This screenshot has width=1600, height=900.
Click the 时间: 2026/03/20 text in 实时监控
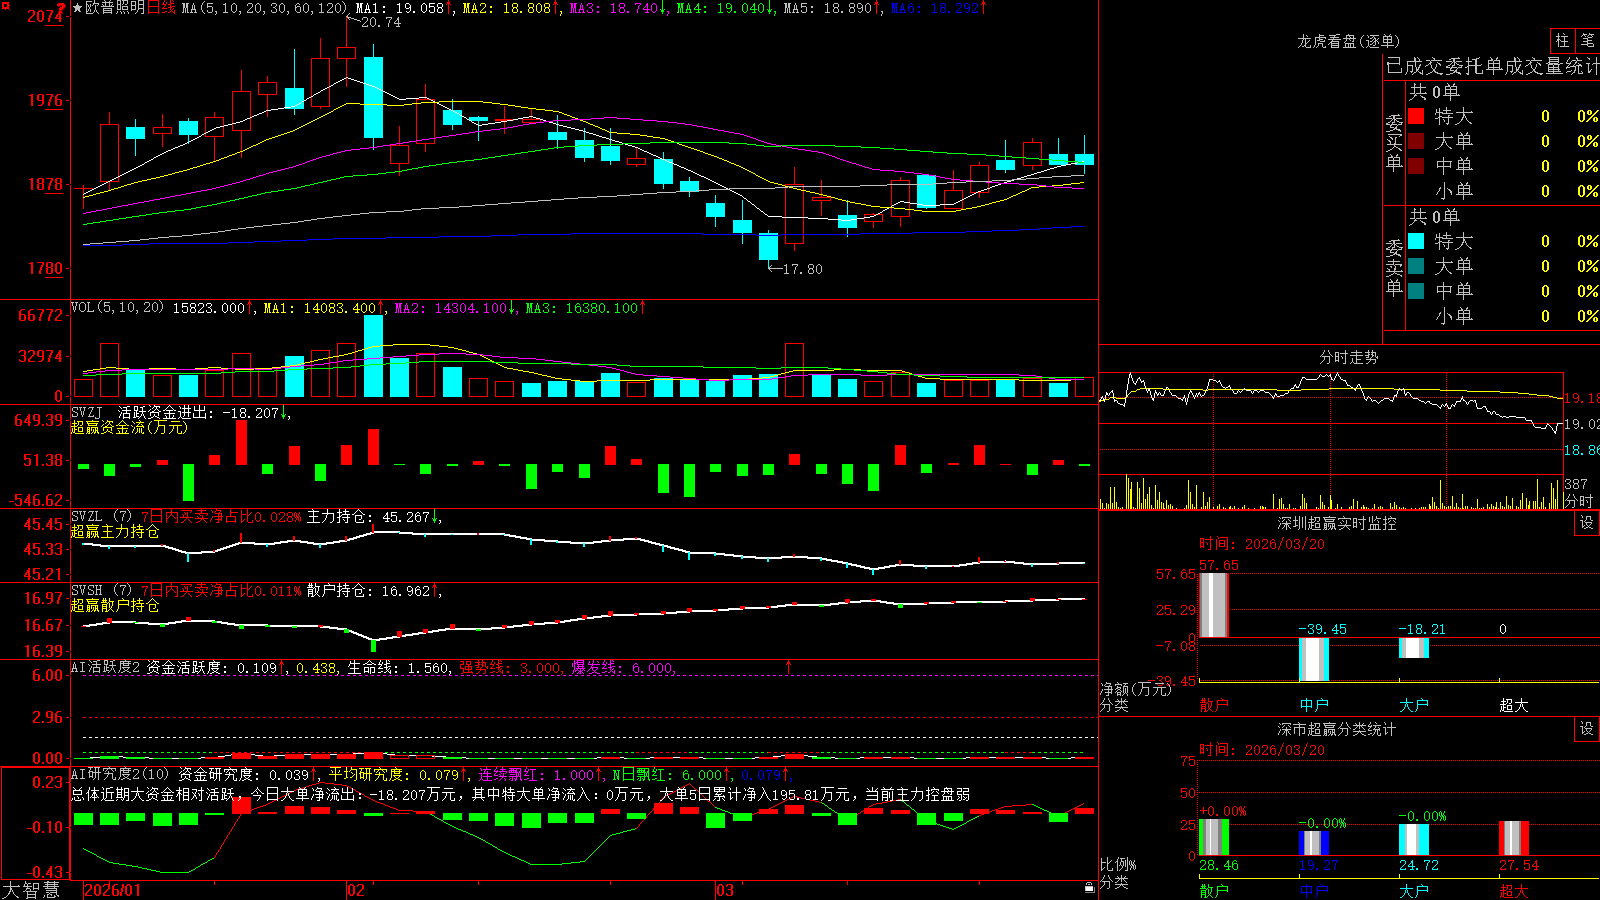1262,544
